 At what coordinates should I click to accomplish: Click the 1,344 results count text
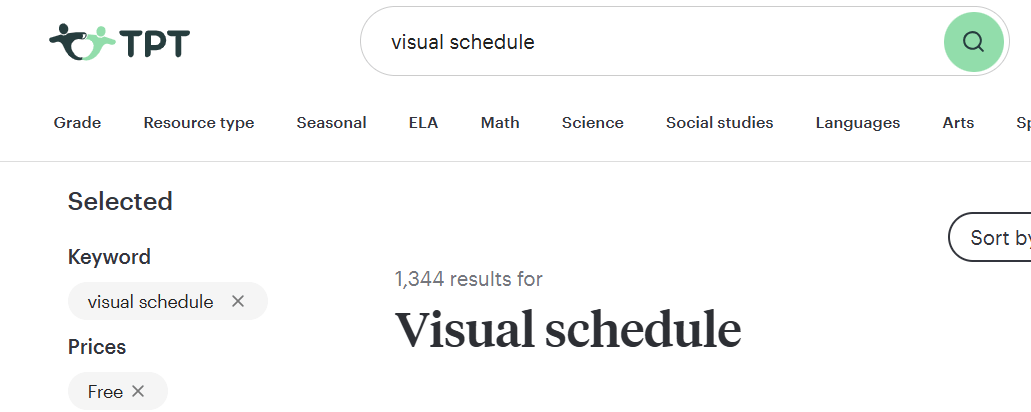(x=468, y=278)
